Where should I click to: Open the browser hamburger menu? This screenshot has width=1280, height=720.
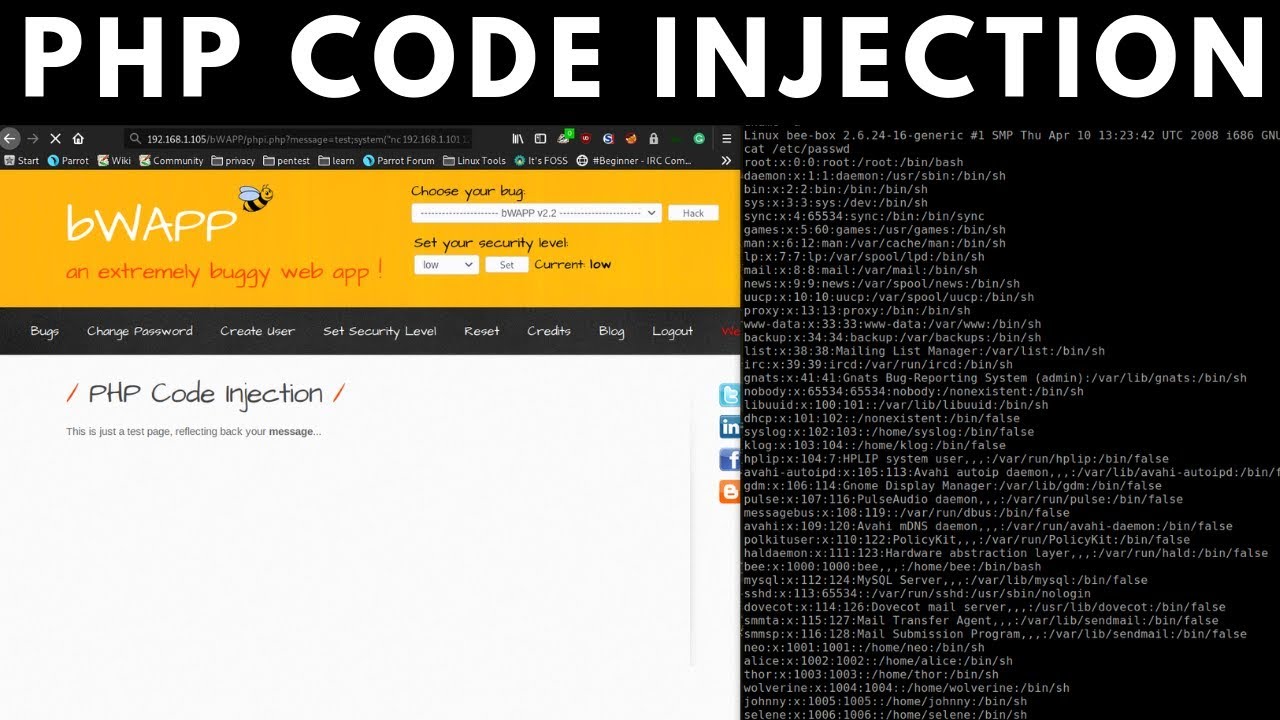727,139
